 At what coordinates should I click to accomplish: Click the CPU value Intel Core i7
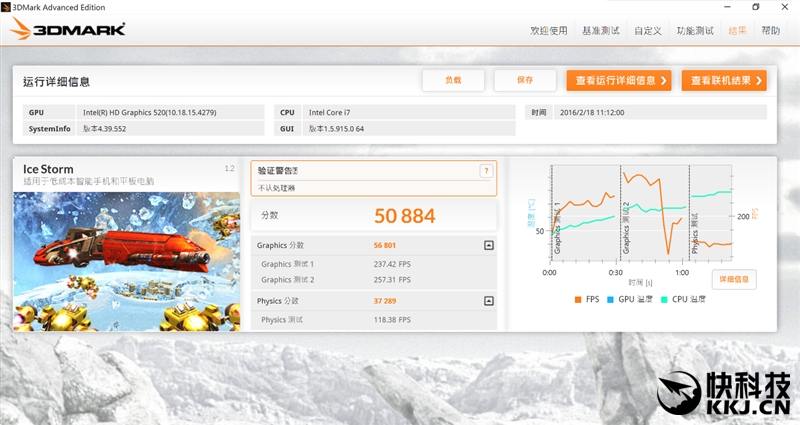click(330, 112)
